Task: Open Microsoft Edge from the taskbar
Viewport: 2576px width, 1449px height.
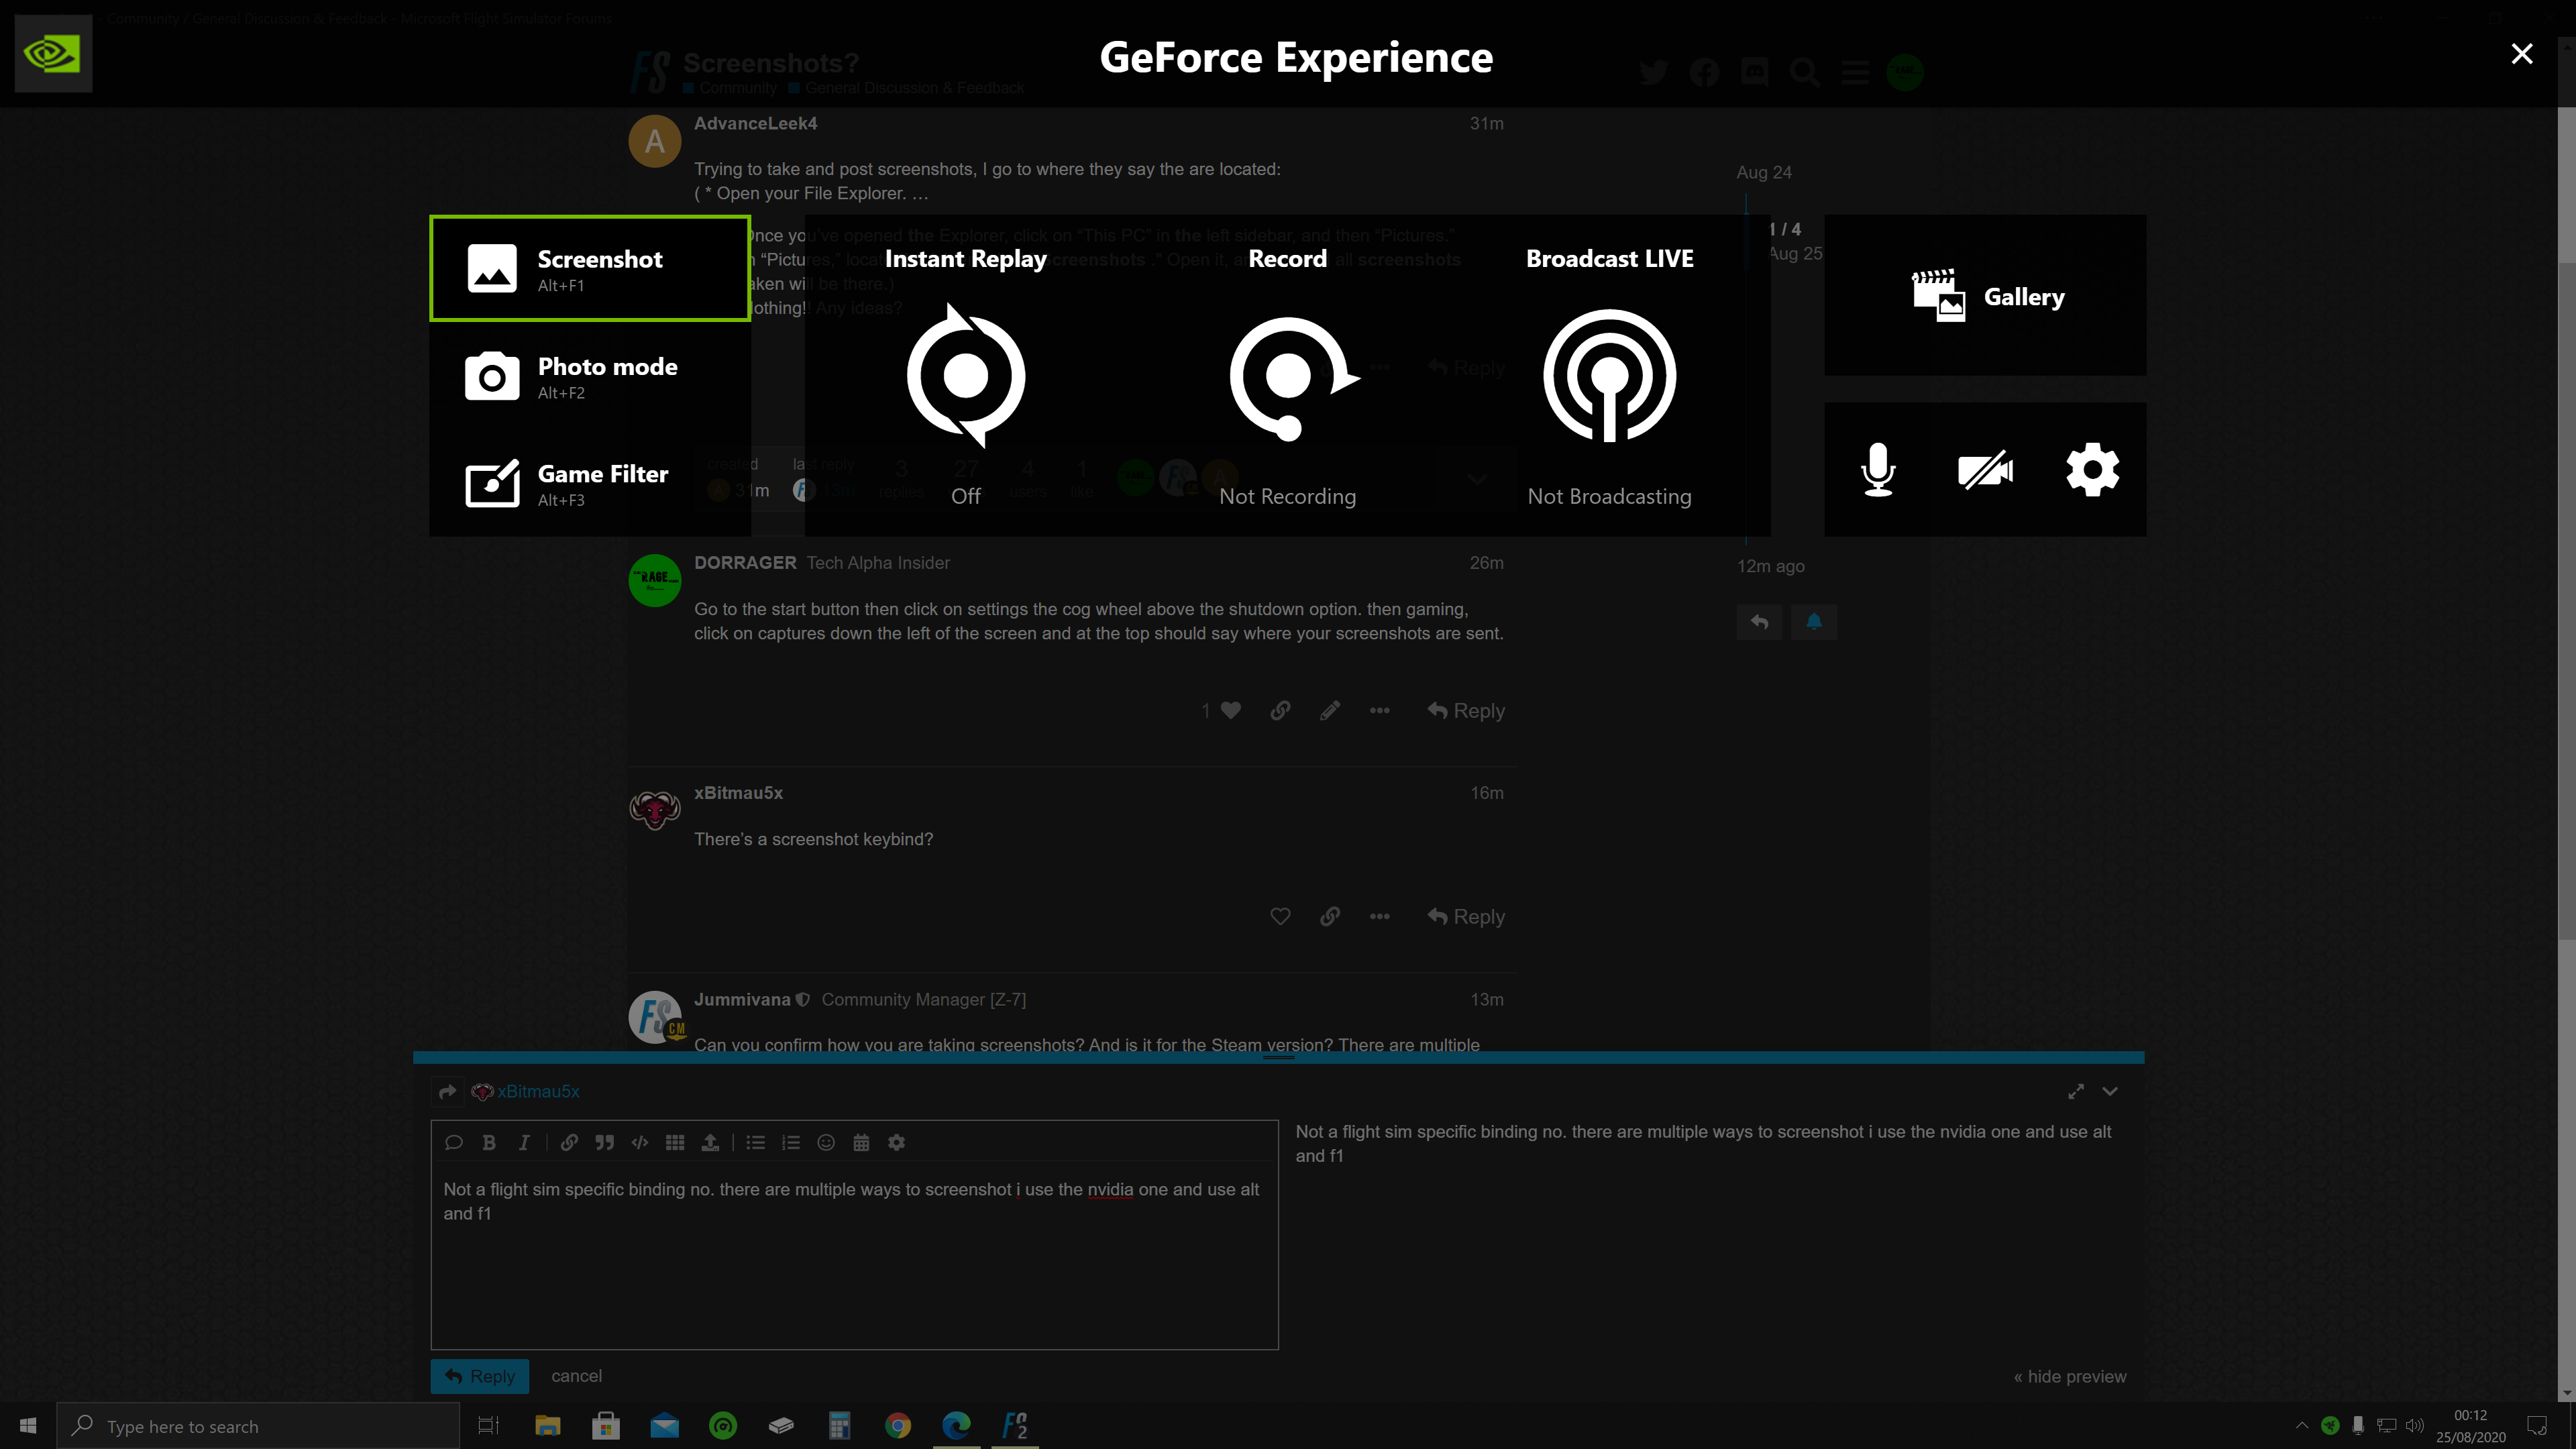Action: [x=956, y=1425]
